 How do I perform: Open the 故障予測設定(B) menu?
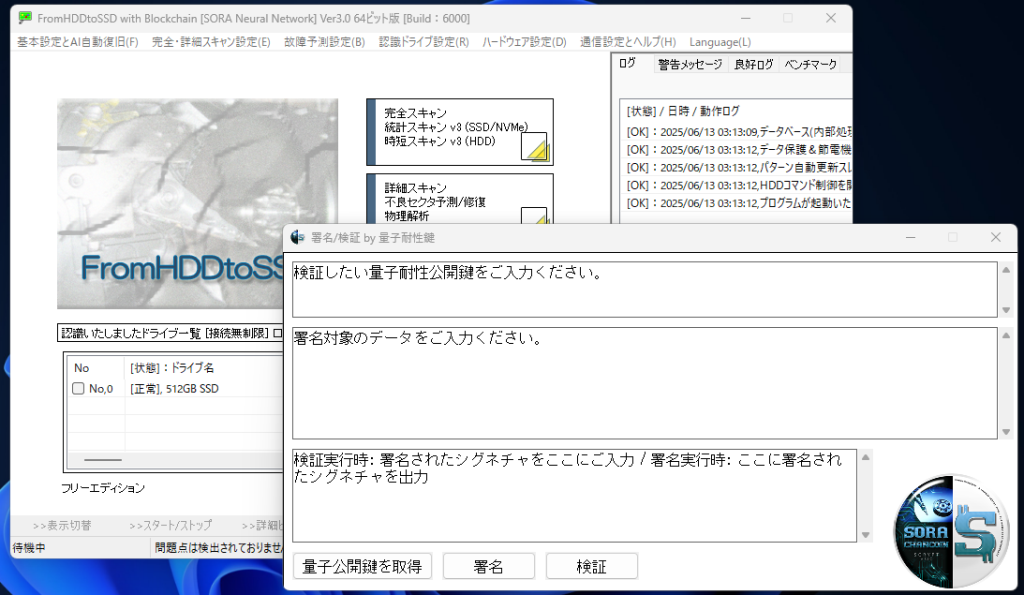tap(325, 42)
